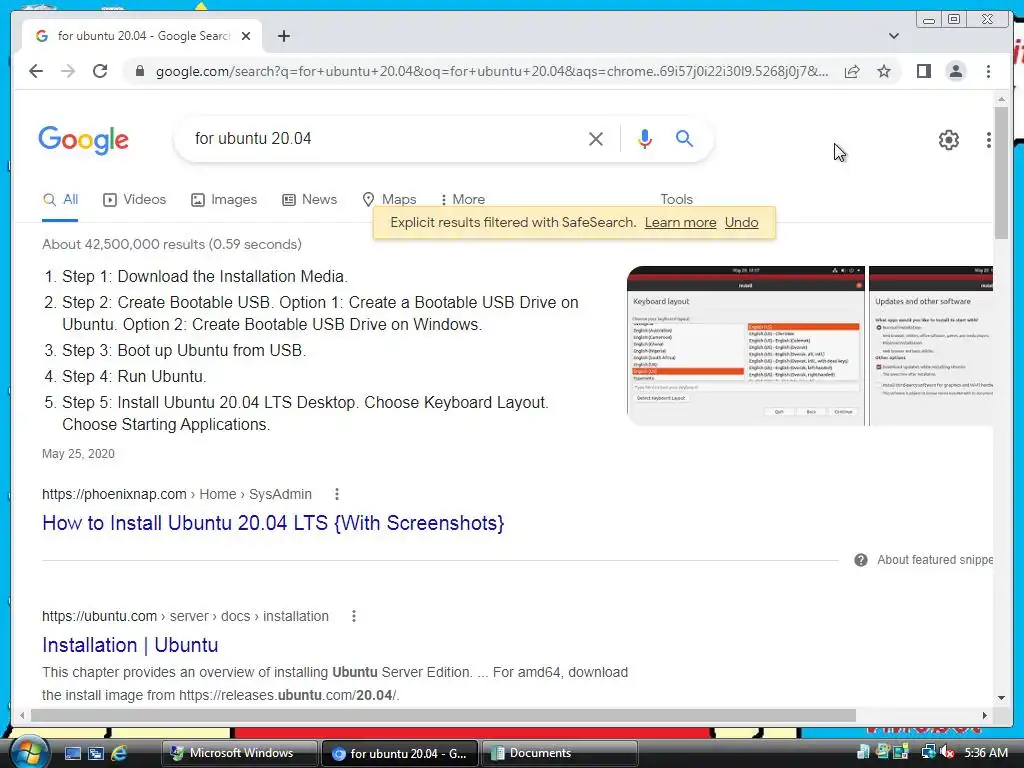Viewport: 1024px width, 768px height.
Task: Expand the More search categories
Action: (462, 200)
